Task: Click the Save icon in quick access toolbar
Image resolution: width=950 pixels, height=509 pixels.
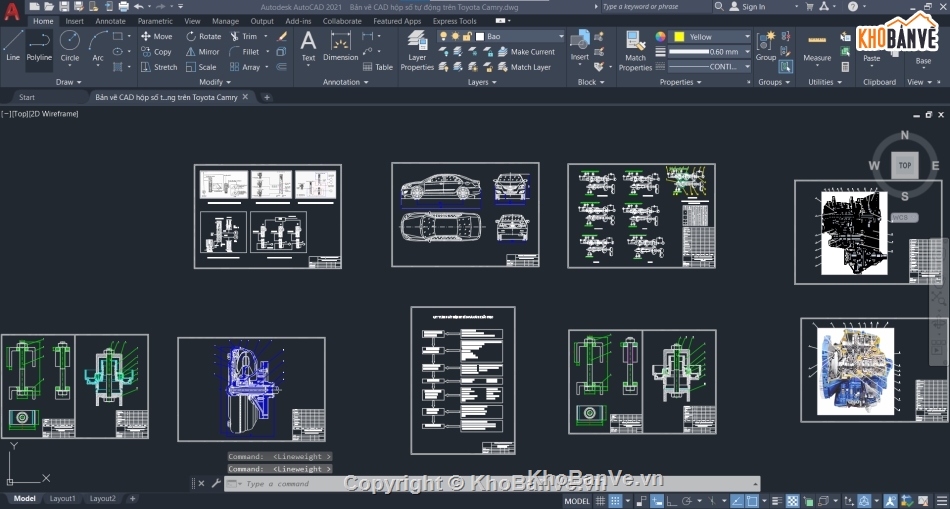Action: (64, 7)
